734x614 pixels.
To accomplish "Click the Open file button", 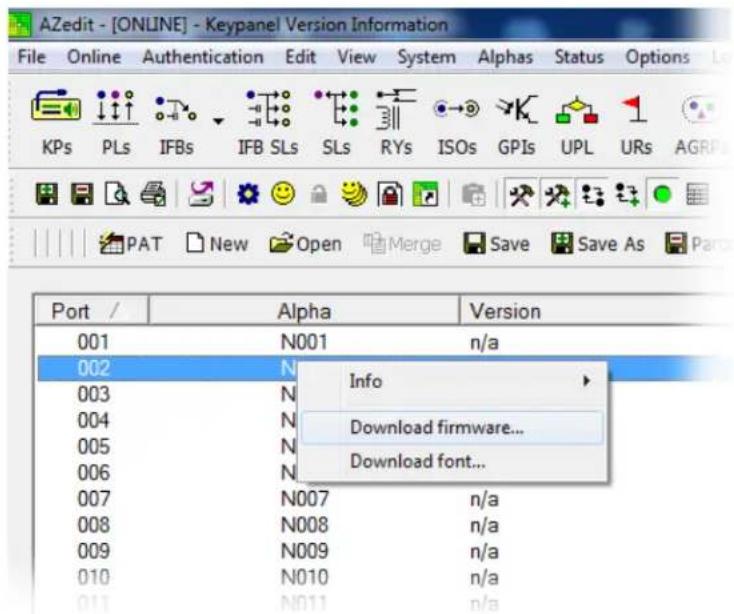I will (x=306, y=243).
